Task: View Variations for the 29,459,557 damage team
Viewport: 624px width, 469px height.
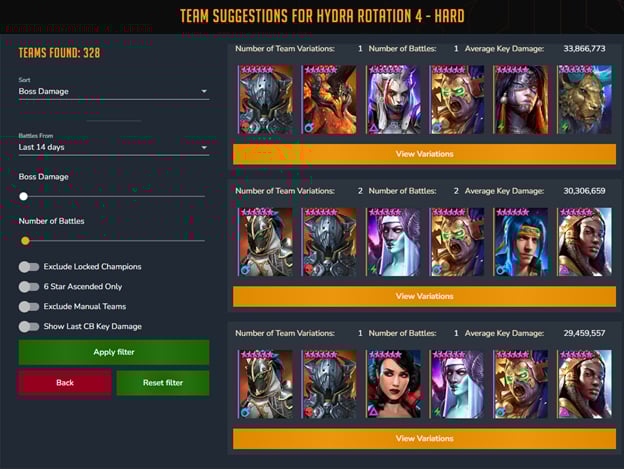Action: [x=425, y=438]
